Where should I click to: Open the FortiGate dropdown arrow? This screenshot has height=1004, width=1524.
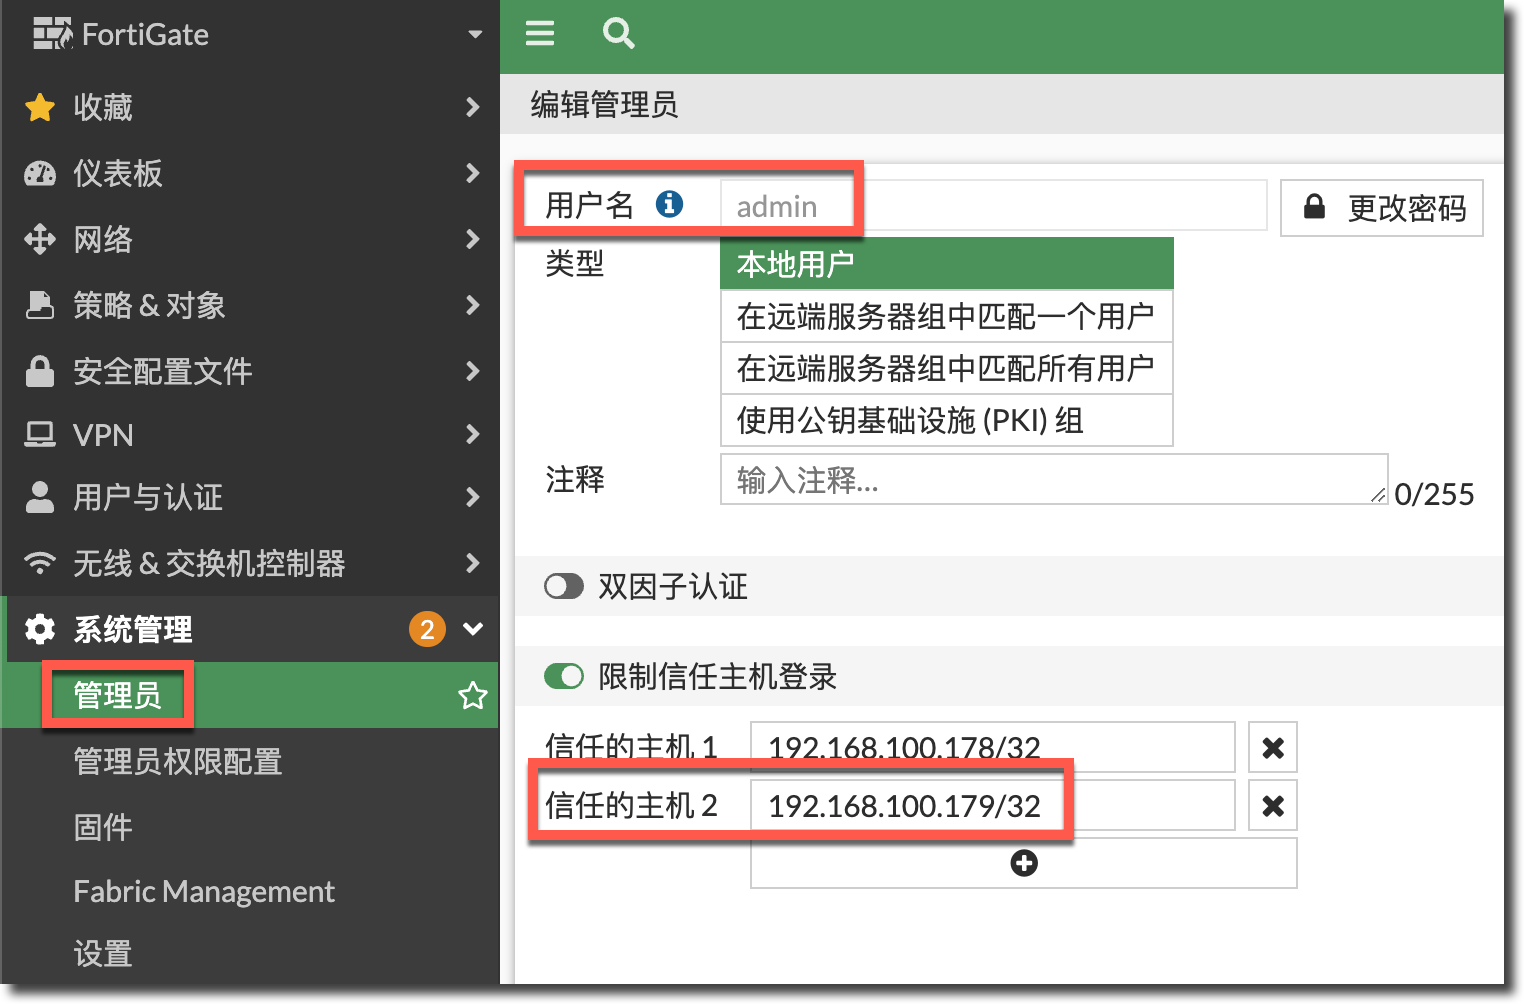coord(475,35)
